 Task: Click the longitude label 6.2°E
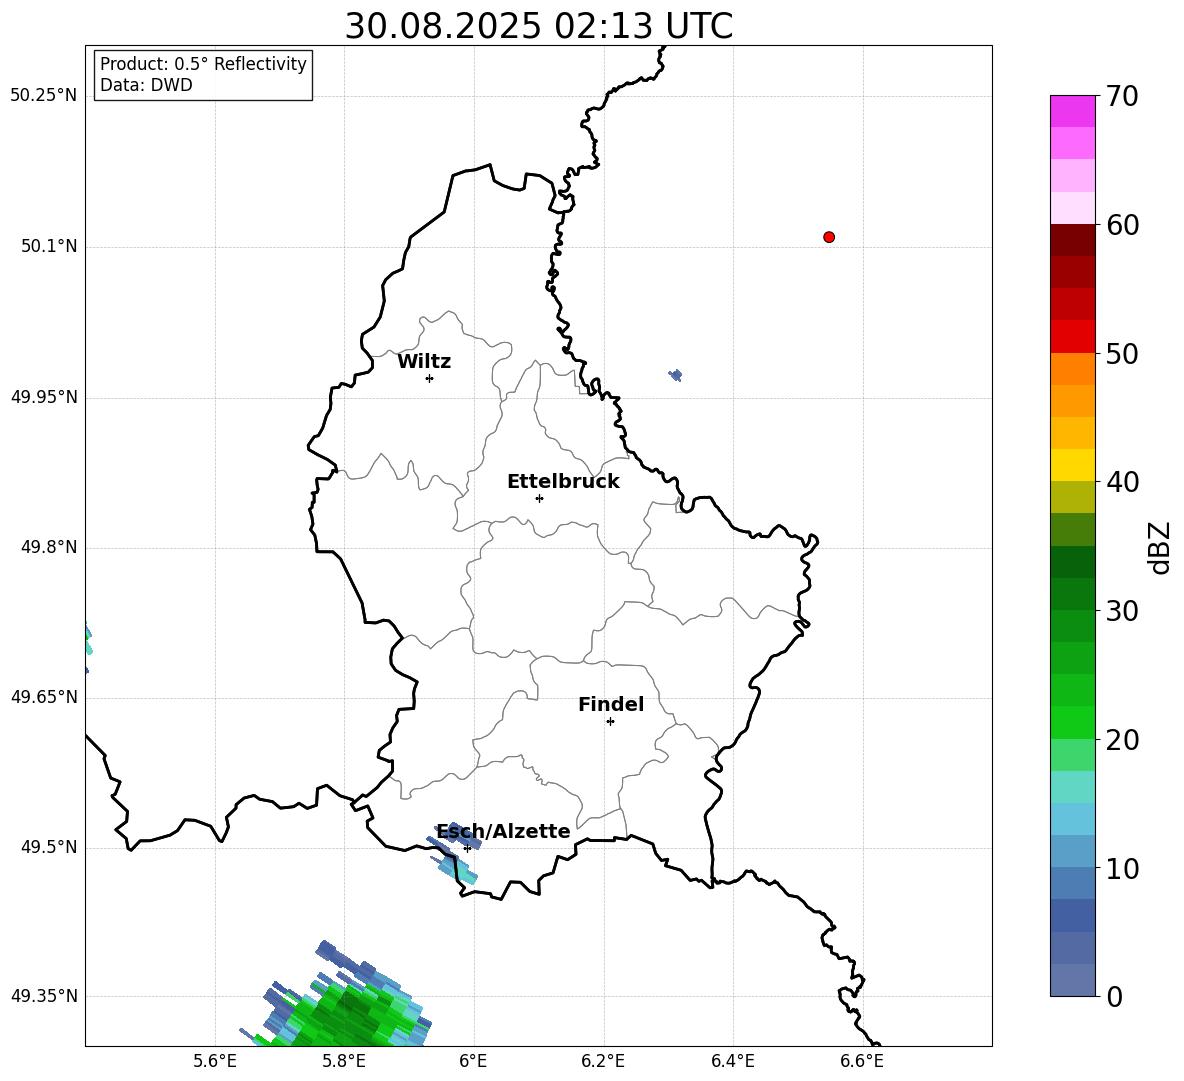tap(603, 1061)
